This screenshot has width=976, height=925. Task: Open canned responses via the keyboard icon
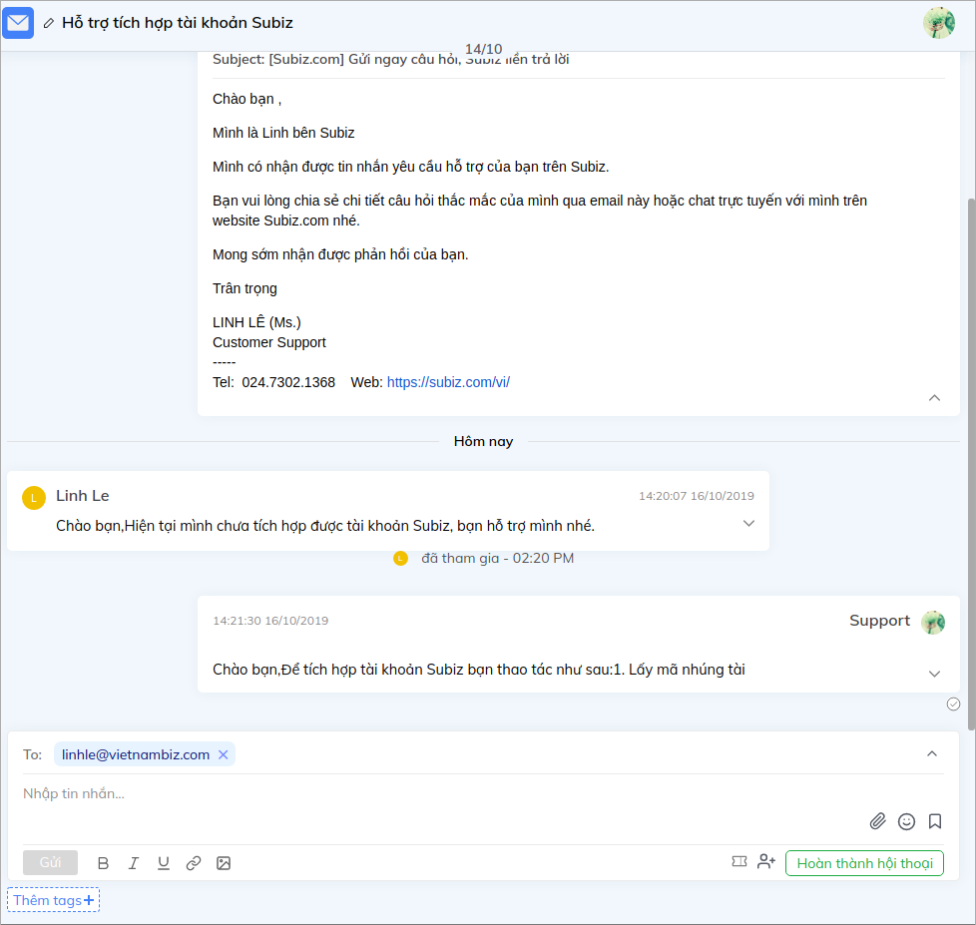(x=738, y=861)
